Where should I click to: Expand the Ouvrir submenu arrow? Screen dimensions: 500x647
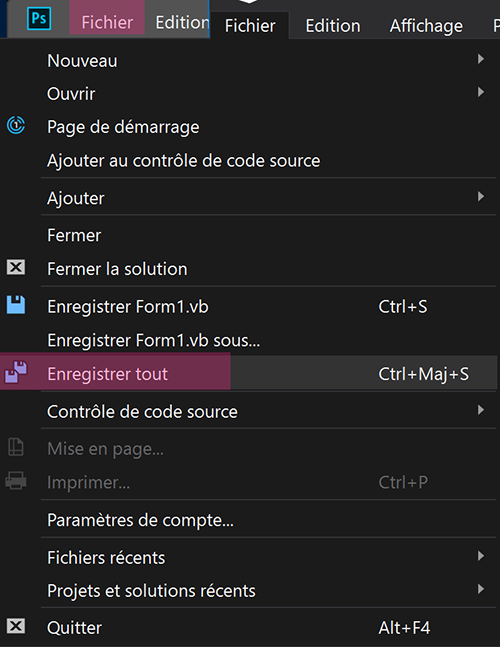(481, 92)
